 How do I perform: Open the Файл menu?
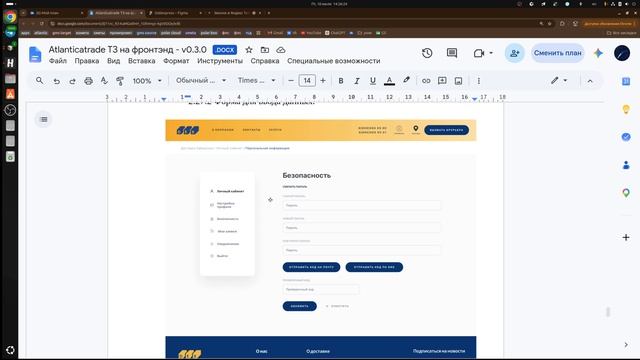click(58, 61)
